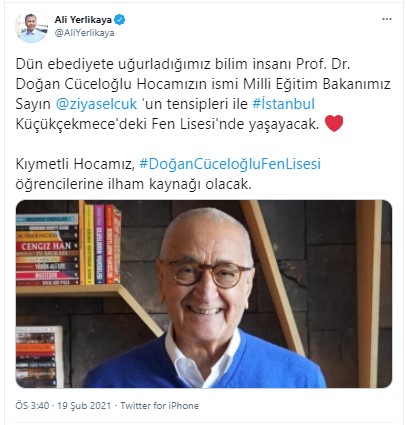Click the red heart emoji

pyautogui.click(x=334, y=124)
